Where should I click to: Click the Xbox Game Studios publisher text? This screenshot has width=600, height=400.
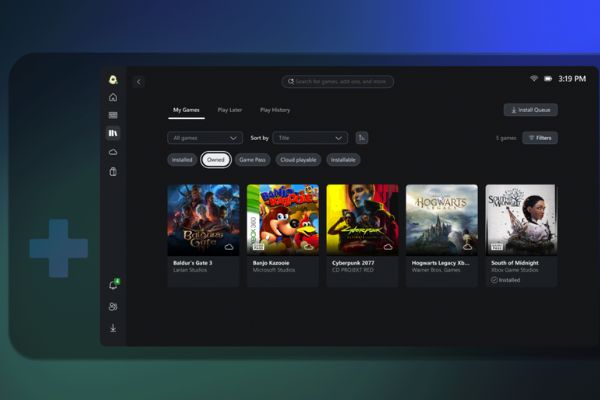click(x=515, y=270)
